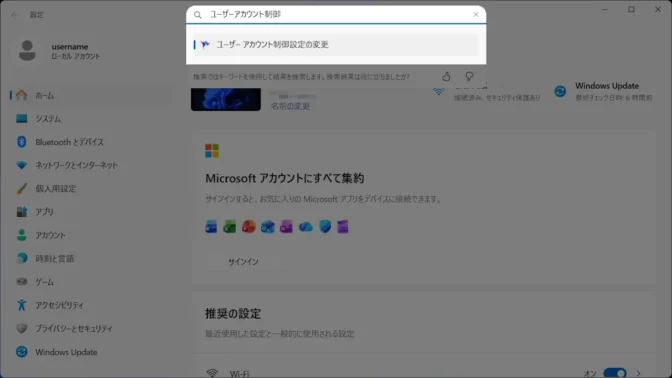Viewport: 672px width, 378px height.
Task: Open 個人用設定 category
Action: coord(91,189)
